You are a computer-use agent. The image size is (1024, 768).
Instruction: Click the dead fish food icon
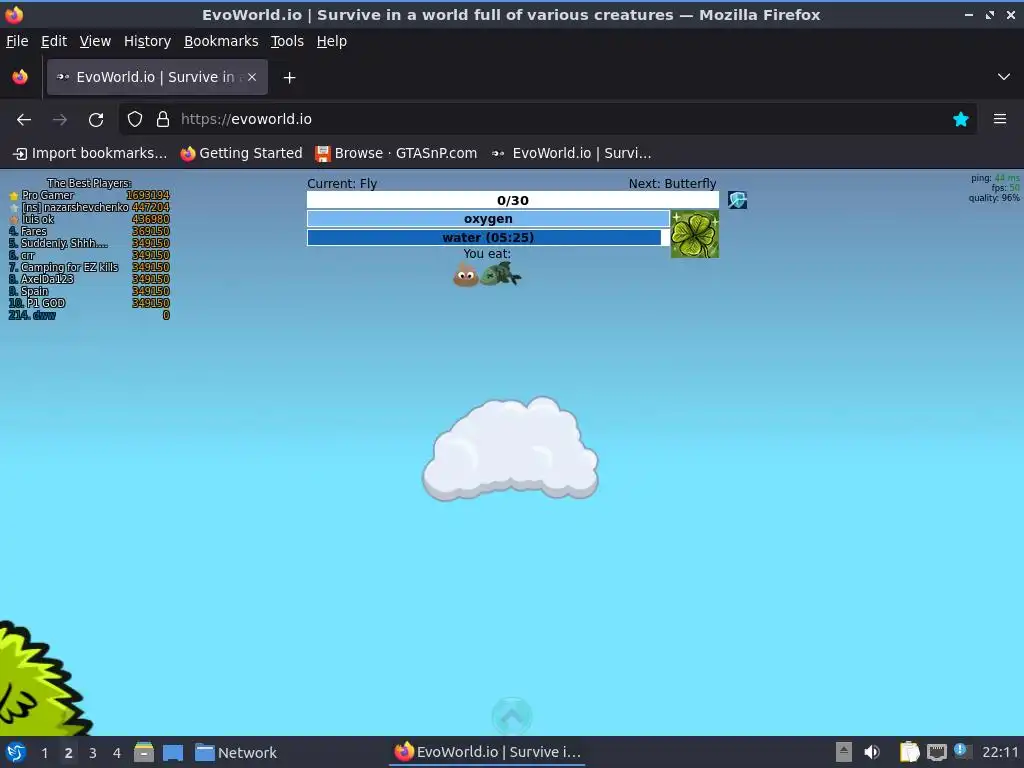pyautogui.click(x=501, y=274)
